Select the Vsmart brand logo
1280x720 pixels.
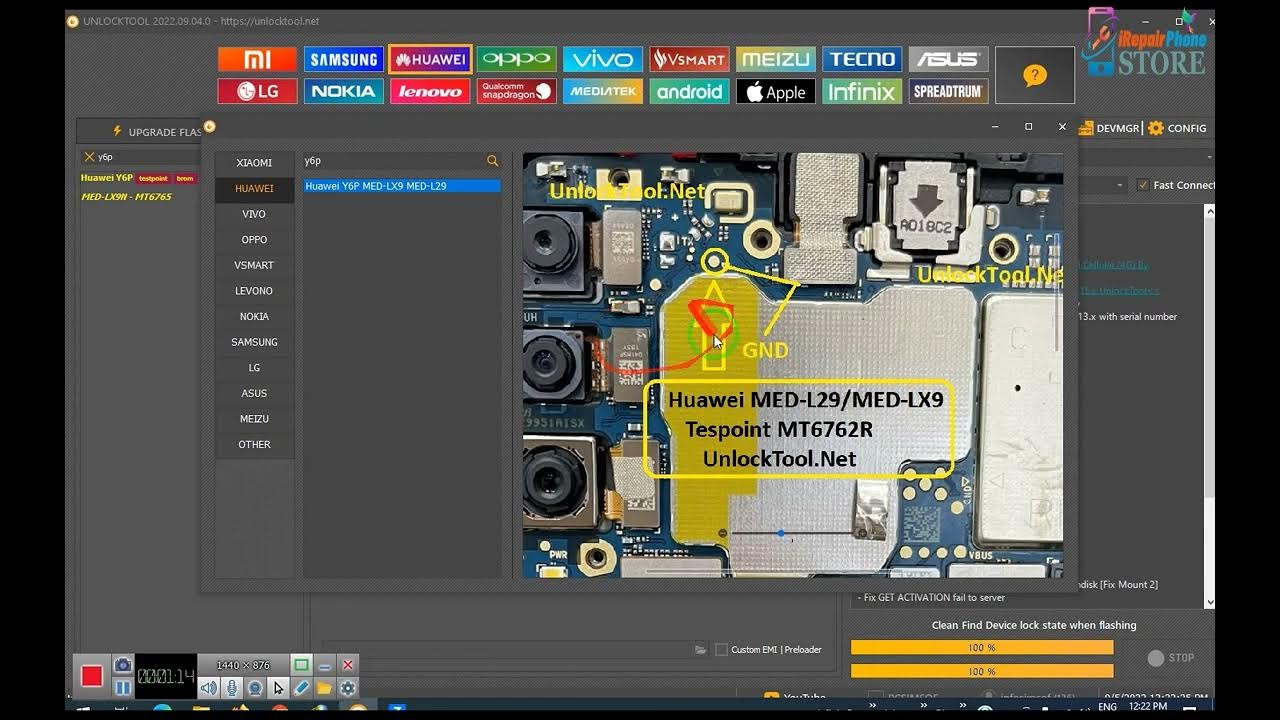[x=689, y=59]
